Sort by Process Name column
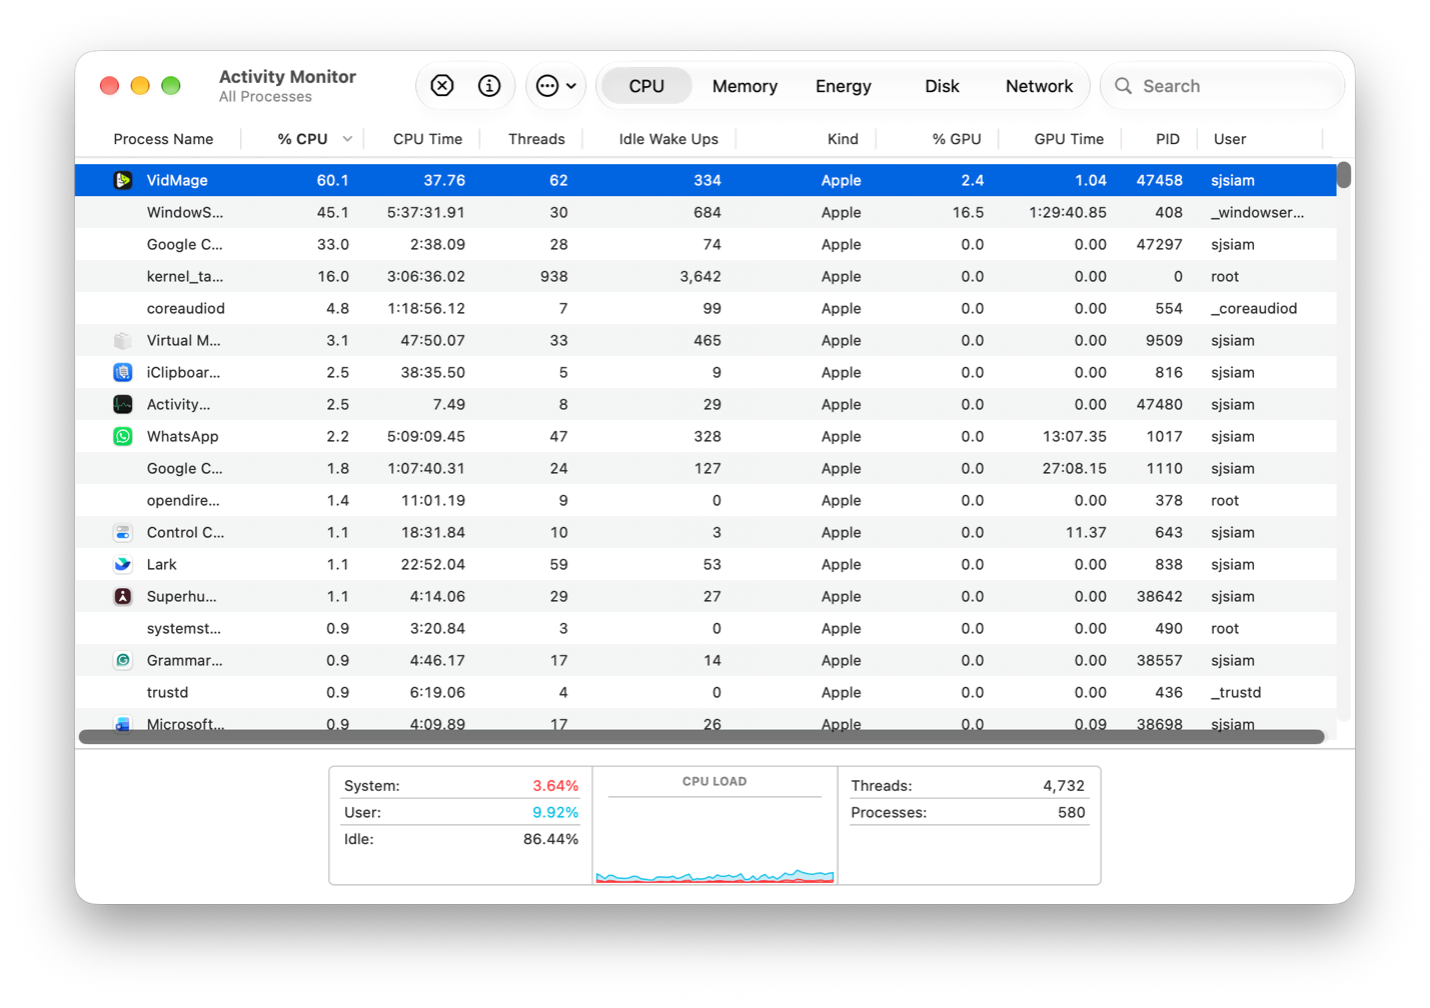1430x1008 pixels. 163,139
